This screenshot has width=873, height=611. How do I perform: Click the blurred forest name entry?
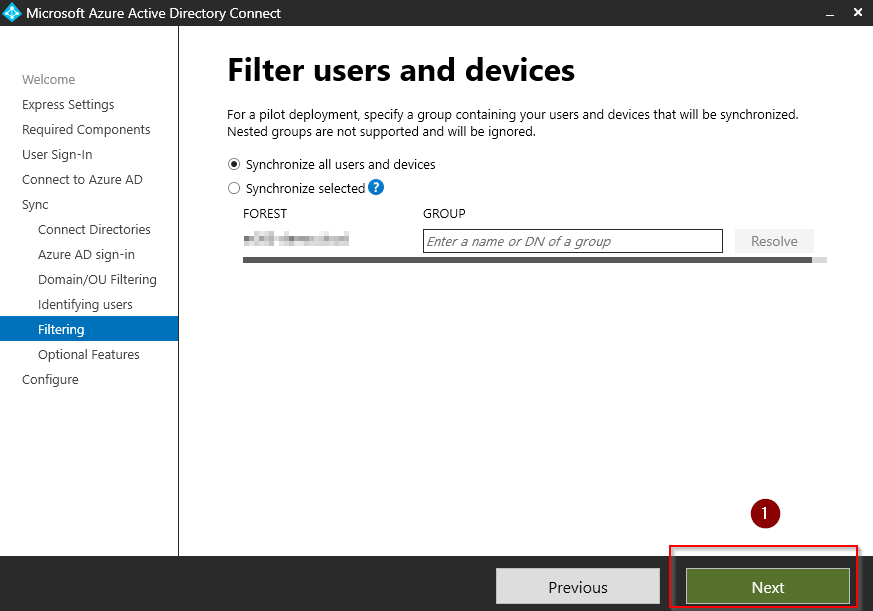pyautogui.click(x=296, y=239)
